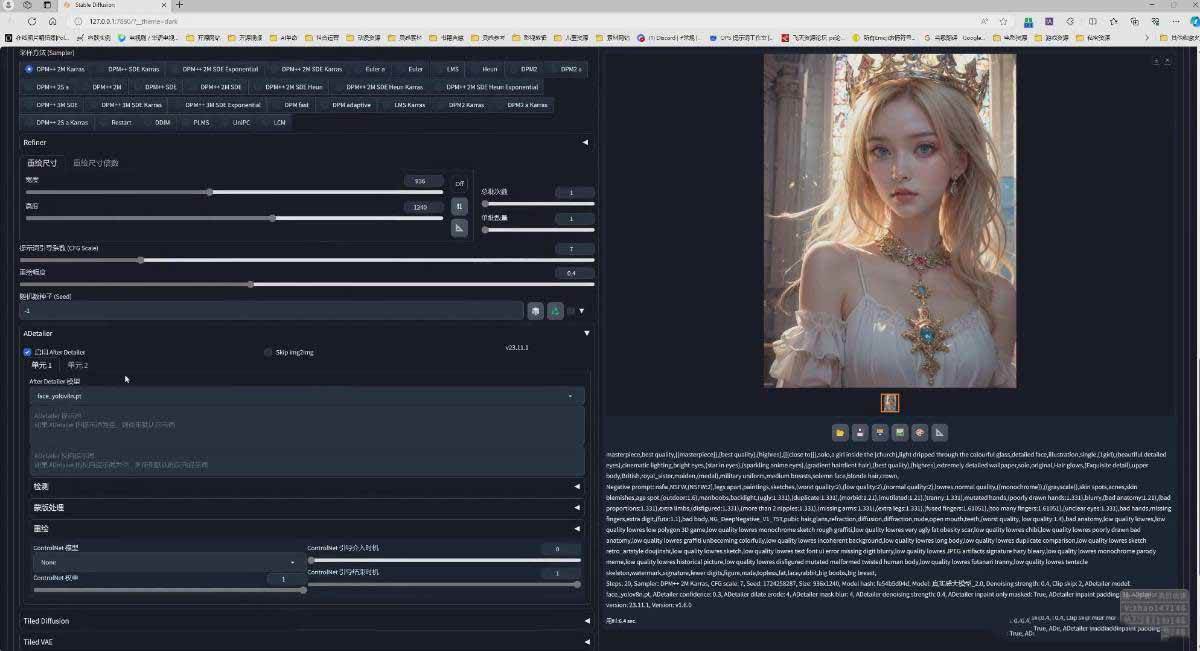1200x651 pixels.
Task: Send the image to extras with the ruler icon
Action: [939, 431]
